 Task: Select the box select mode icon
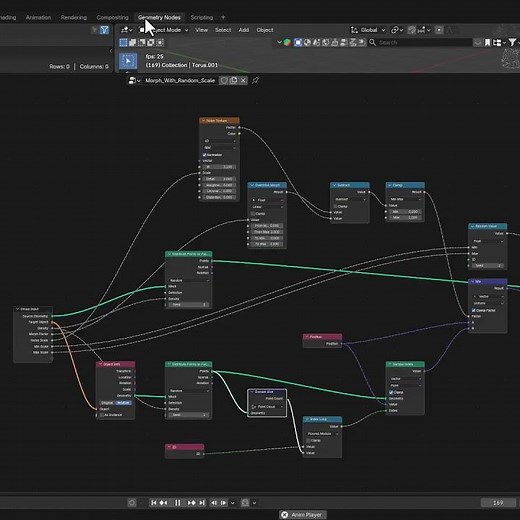123,42
